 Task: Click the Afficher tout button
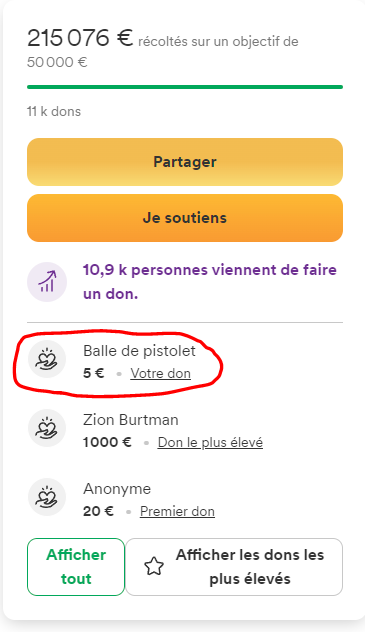76,567
